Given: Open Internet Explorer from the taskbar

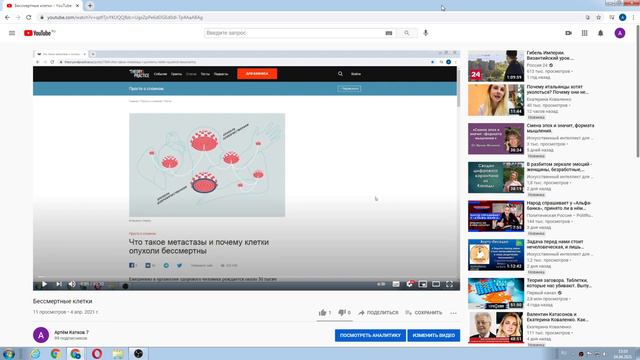Looking at the screenshot, I should (x=36, y=354).
